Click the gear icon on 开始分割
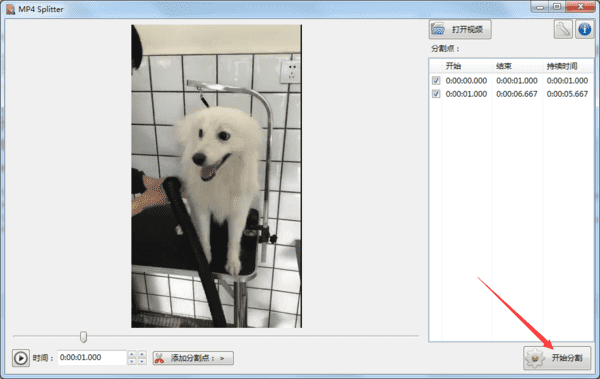This screenshot has width=600, height=379. (x=535, y=358)
